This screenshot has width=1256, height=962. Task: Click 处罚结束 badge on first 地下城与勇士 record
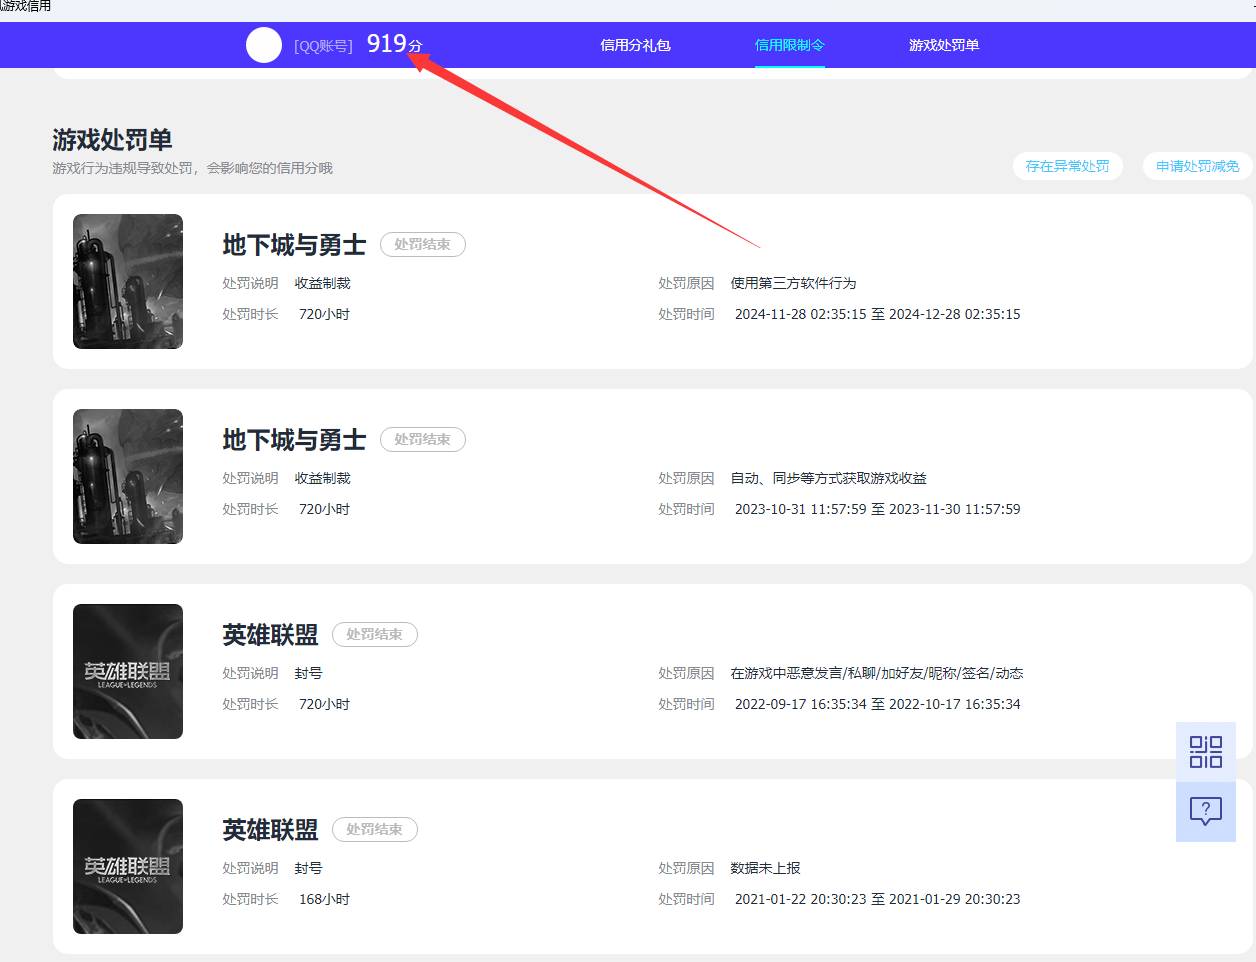tap(422, 244)
